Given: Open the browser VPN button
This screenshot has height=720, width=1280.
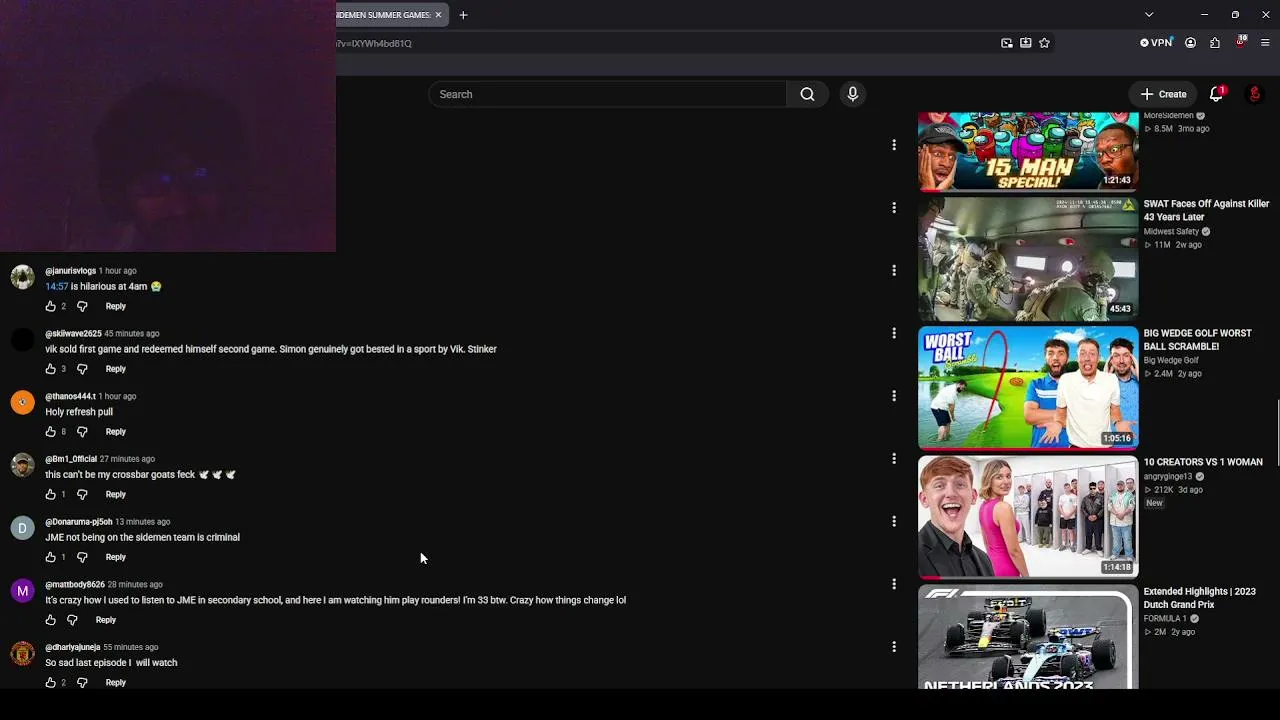Looking at the screenshot, I should click(1156, 43).
